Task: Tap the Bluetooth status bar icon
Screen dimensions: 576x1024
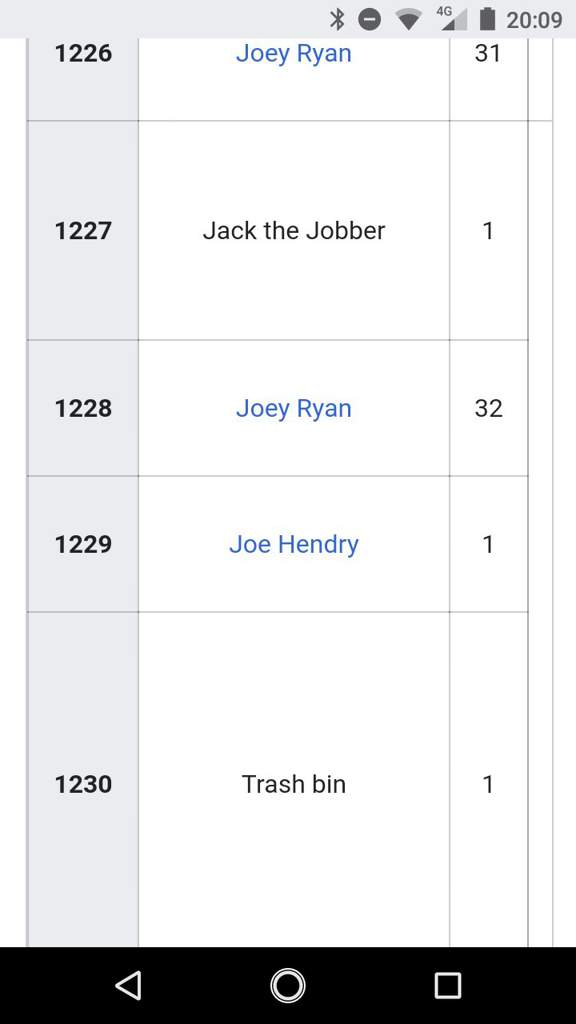Action: pos(336,20)
